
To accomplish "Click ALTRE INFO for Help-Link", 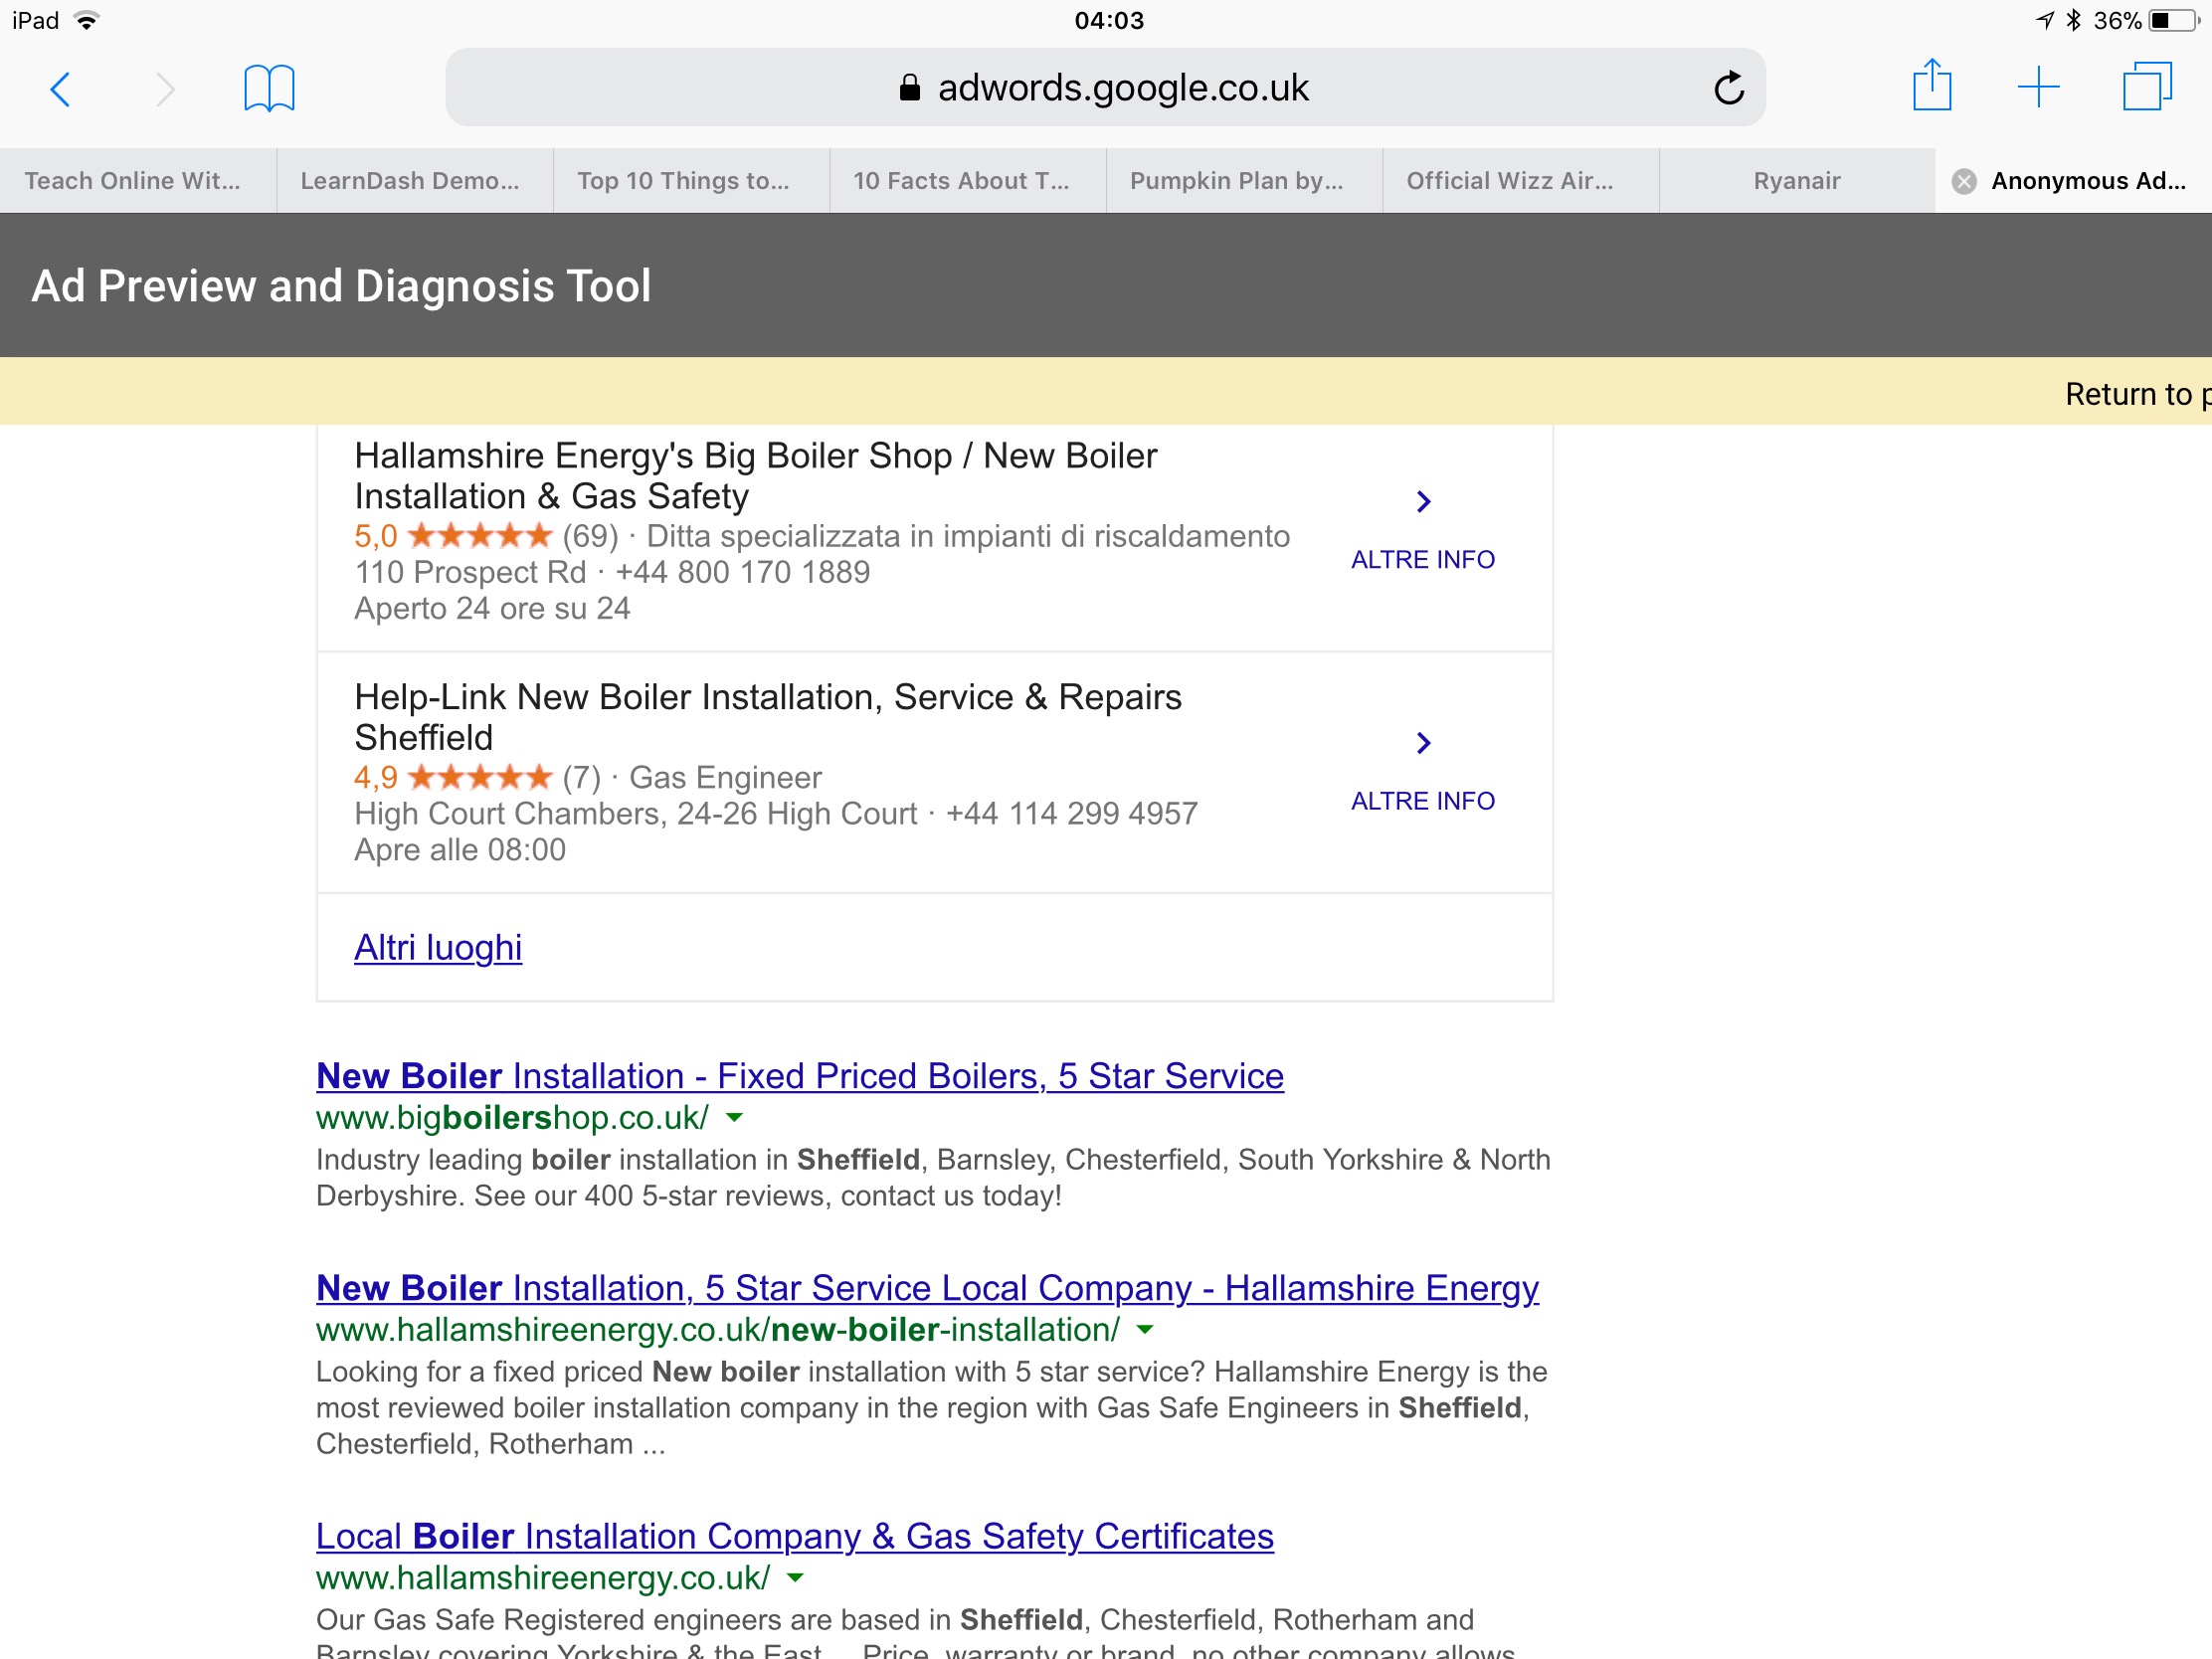I will 1422,801.
